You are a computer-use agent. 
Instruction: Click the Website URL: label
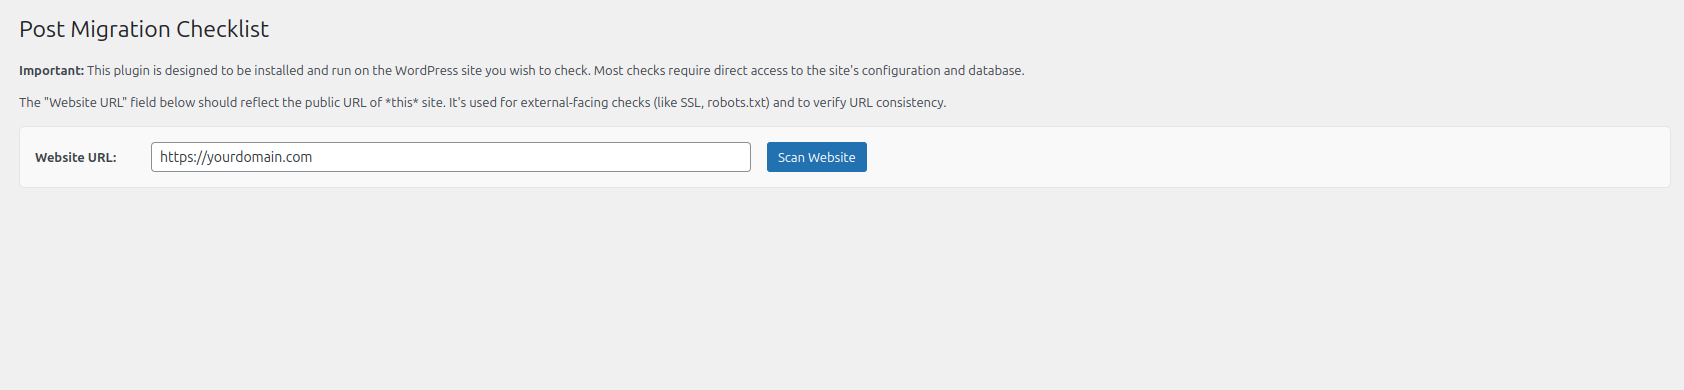tap(76, 158)
